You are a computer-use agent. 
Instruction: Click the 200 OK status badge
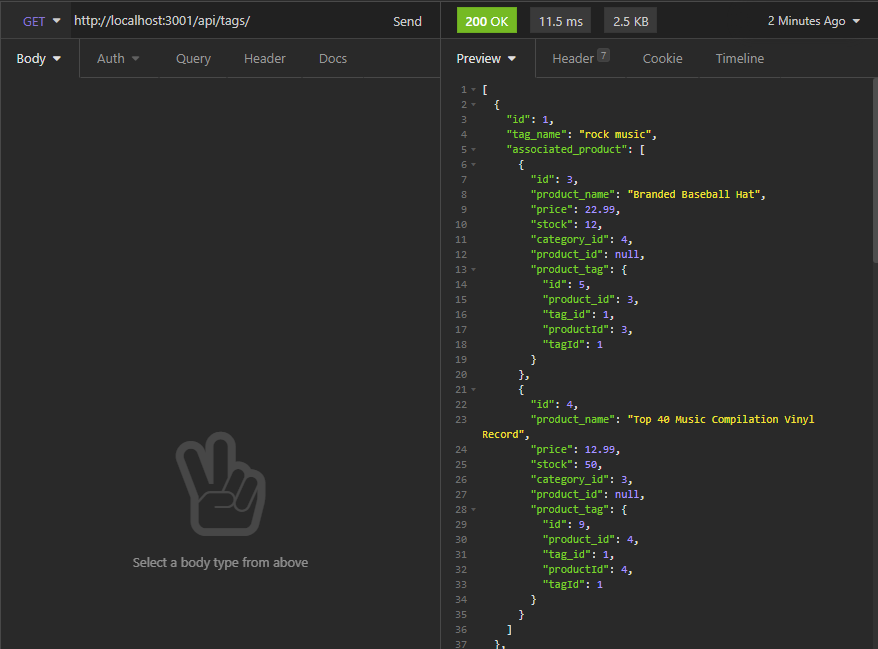coord(486,19)
